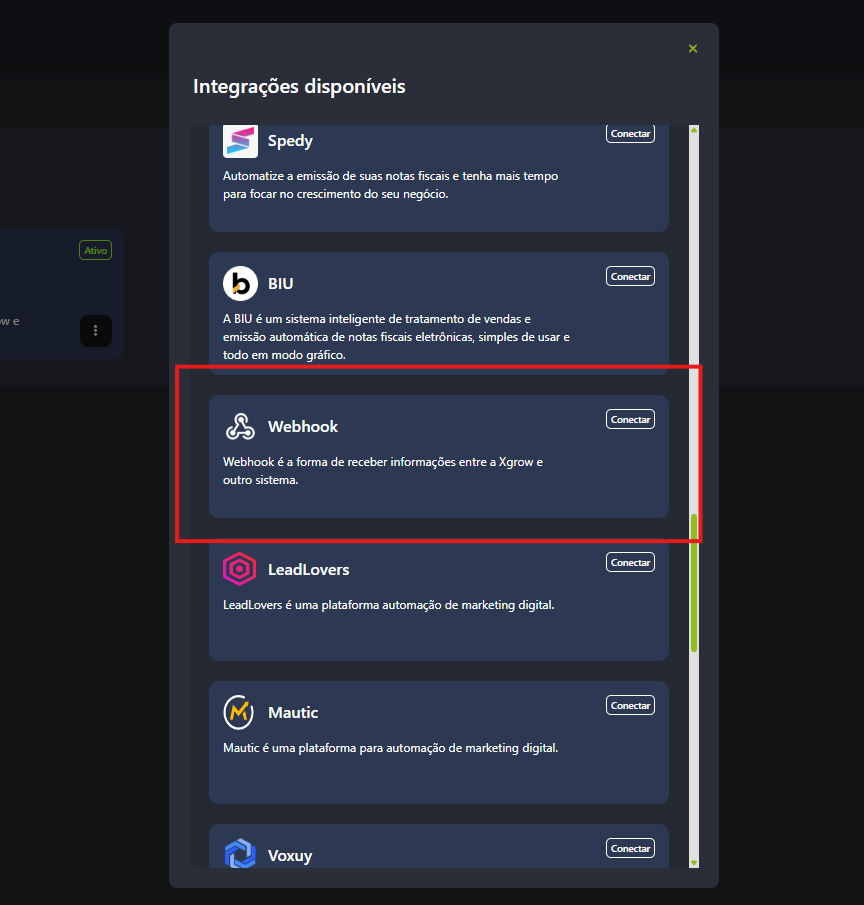Connect the BIU integration

click(x=630, y=276)
